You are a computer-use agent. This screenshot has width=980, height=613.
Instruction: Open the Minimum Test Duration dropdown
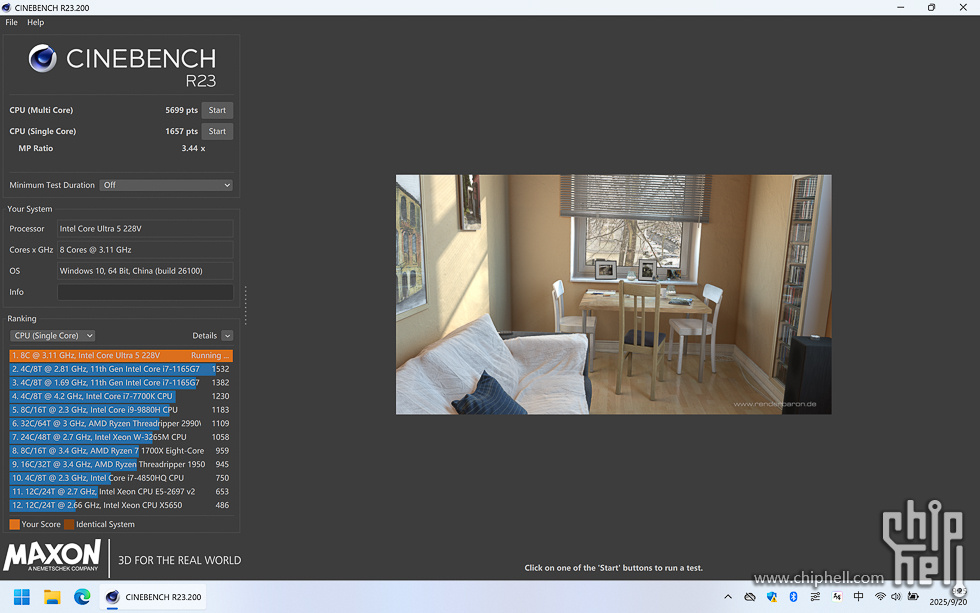point(166,186)
